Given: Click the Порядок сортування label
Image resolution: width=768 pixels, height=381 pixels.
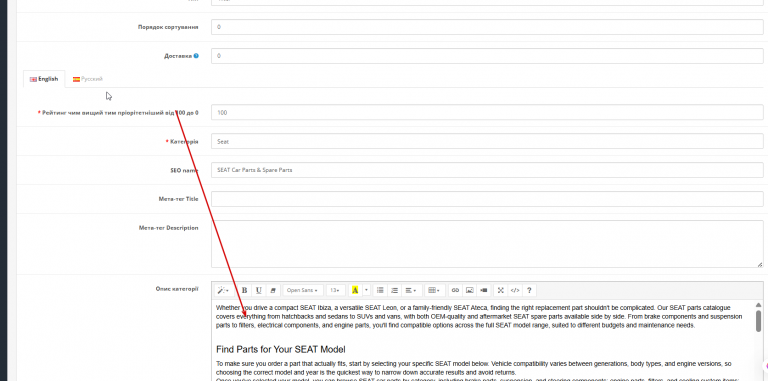Looking at the screenshot, I should [168, 27].
